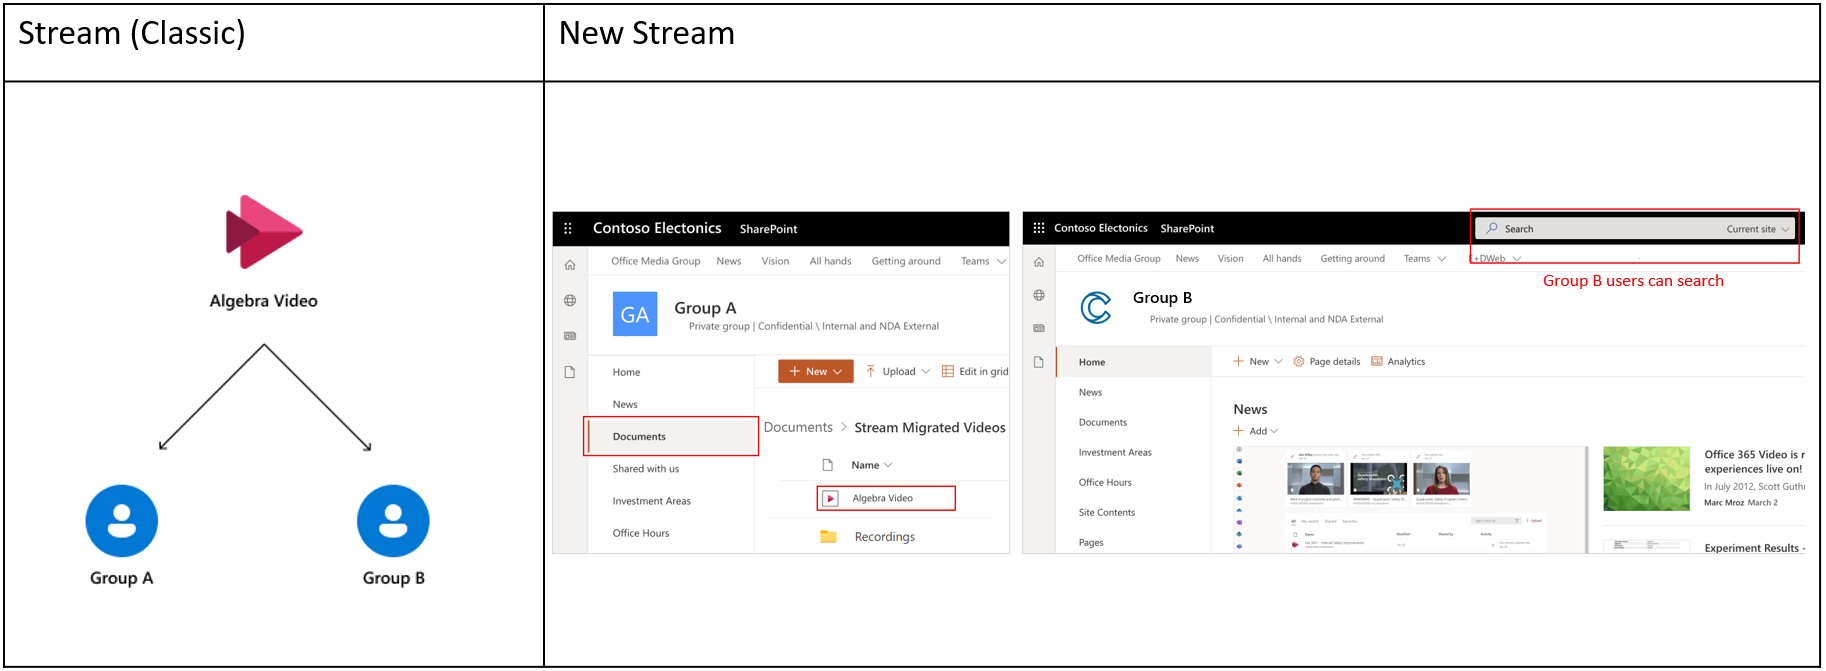Open Recordings folder name

(x=884, y=537)
